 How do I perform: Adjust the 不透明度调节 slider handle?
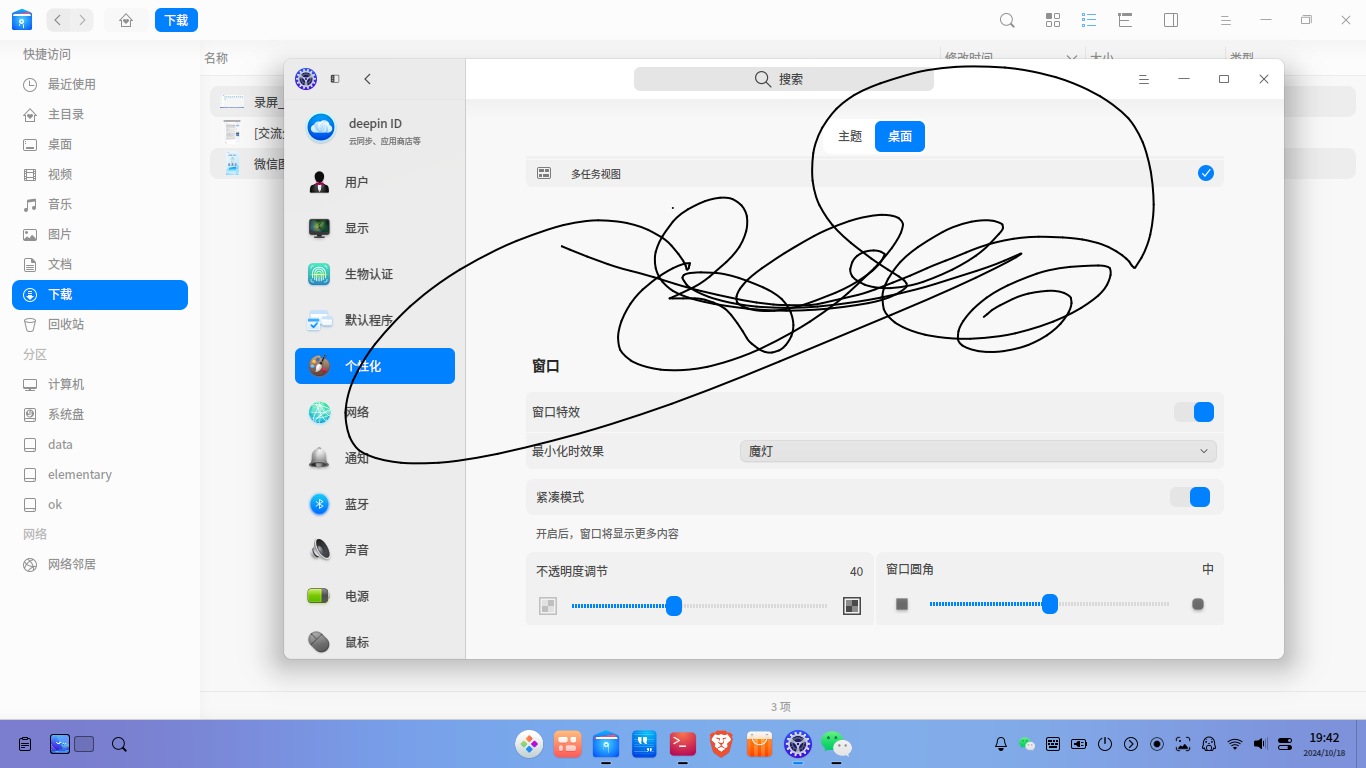[674, 606]
